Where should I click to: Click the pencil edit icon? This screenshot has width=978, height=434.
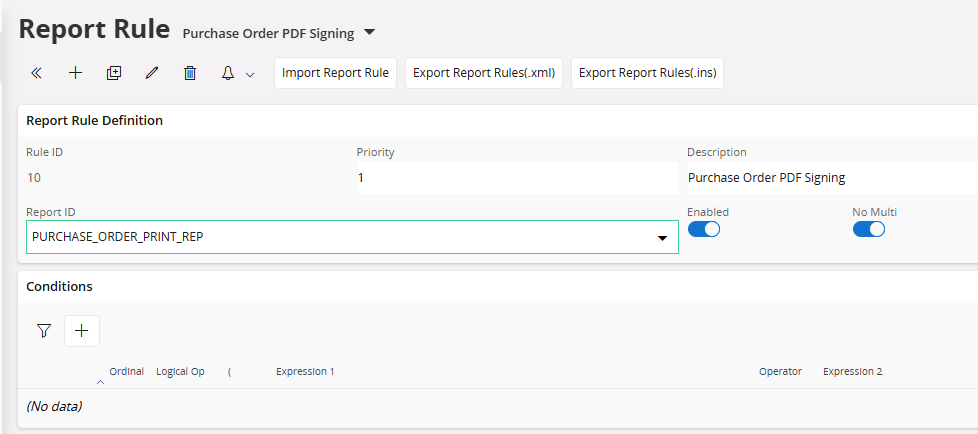[152, 73]
